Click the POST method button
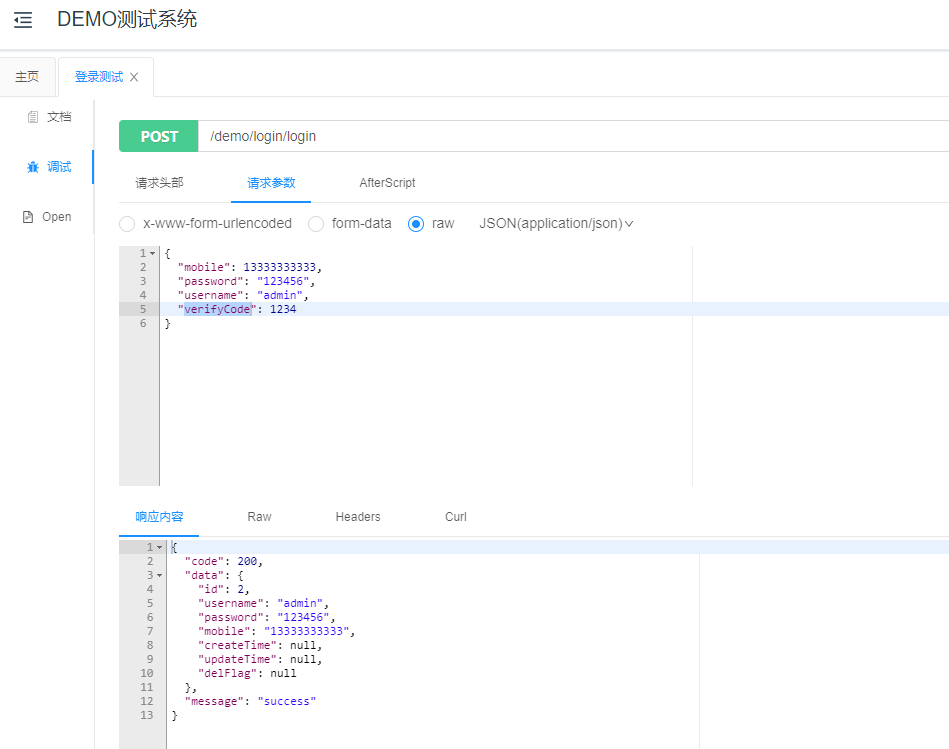 pos(159,136)
